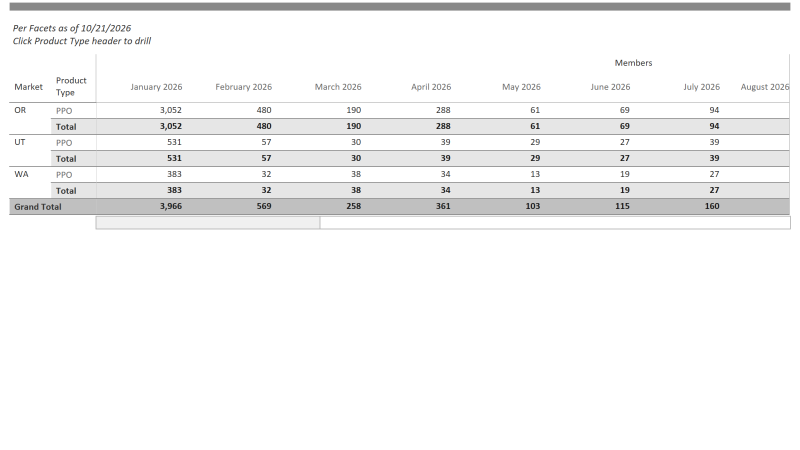
Task: Select the UT market row label
Action: (x=19, y=142)
